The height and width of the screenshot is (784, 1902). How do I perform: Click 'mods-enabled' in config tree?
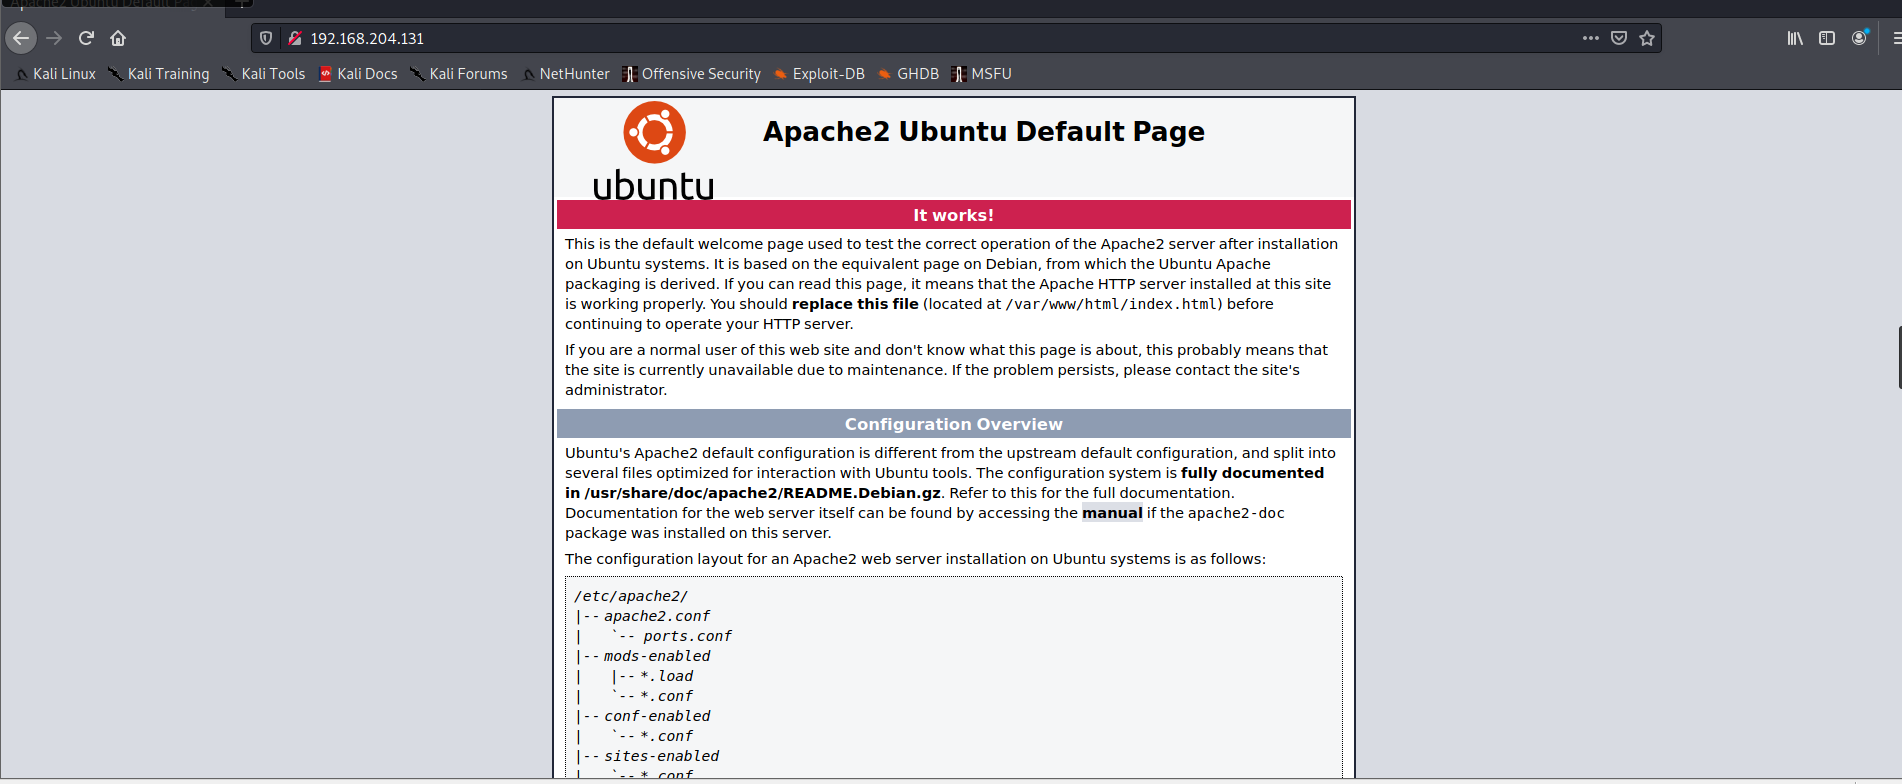(x=657, y=656)
